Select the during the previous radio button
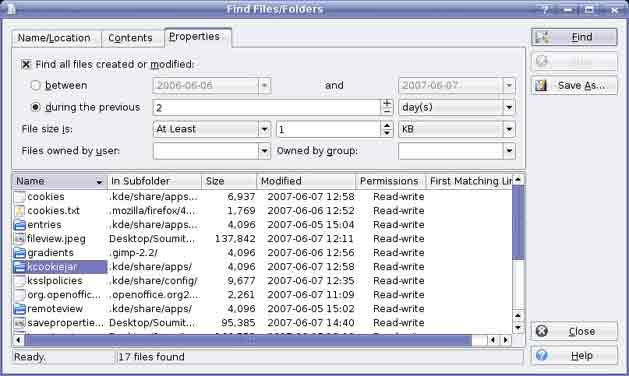The height and width of the screenshot is (376, 629). pyautogui.click(x=35, y=107)
